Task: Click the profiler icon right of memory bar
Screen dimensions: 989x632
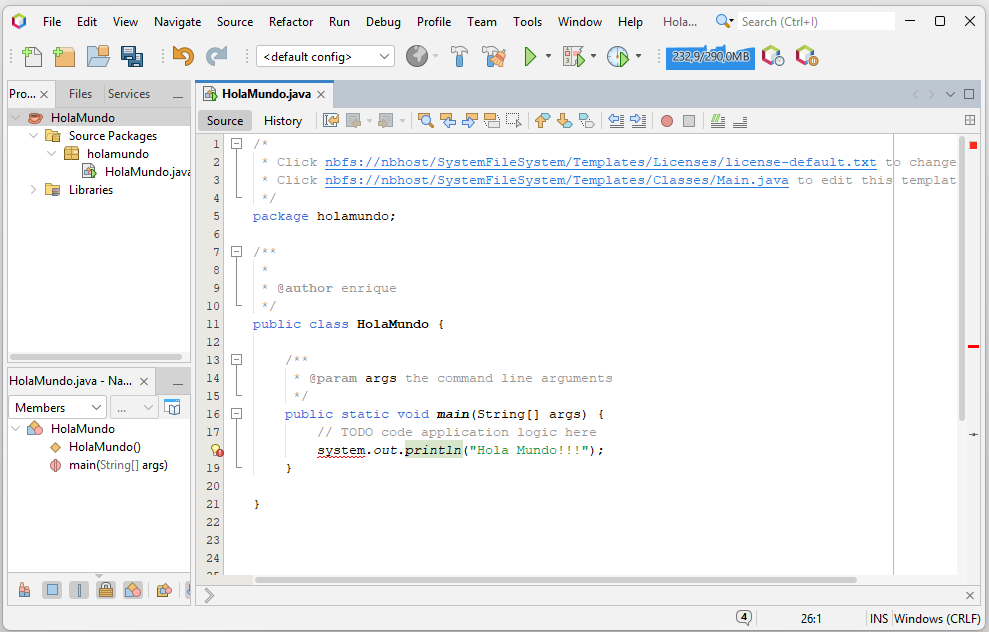Action: click(x=773, y=57)
